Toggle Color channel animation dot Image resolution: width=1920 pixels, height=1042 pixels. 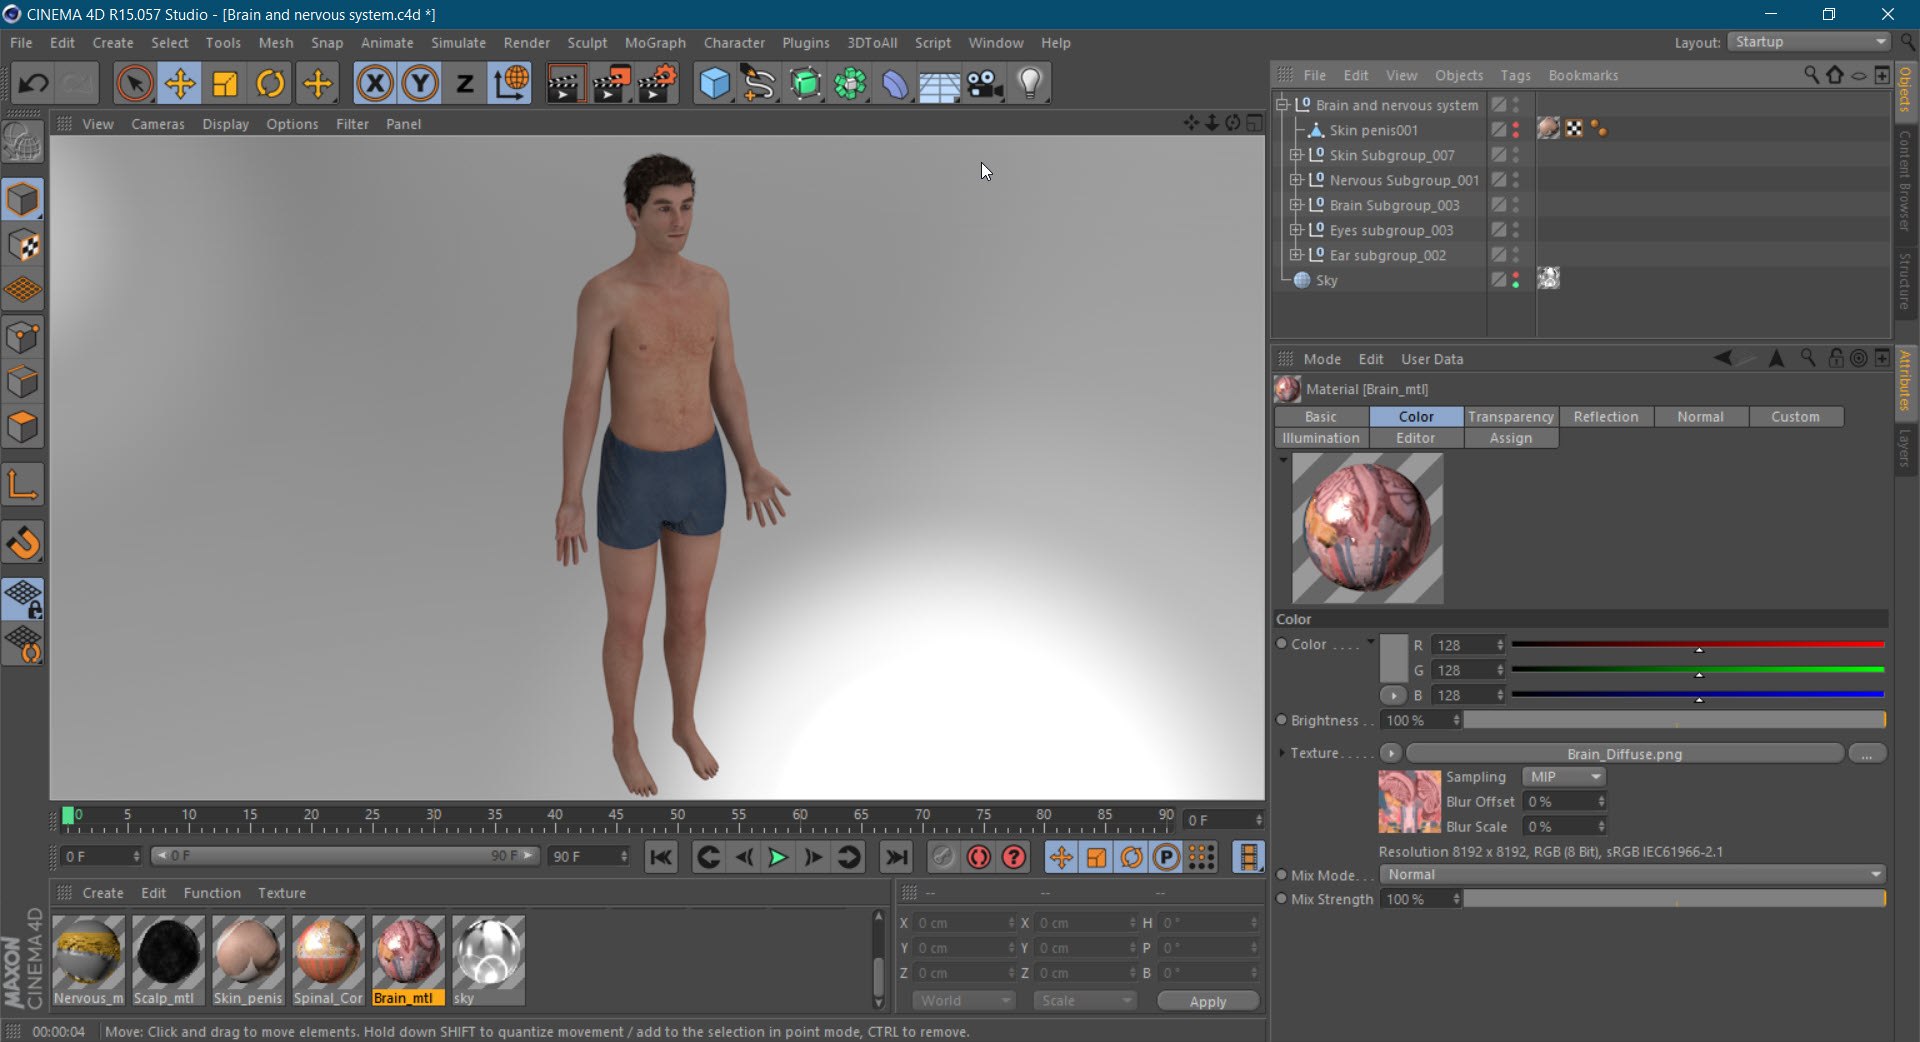pos(1281,644)
